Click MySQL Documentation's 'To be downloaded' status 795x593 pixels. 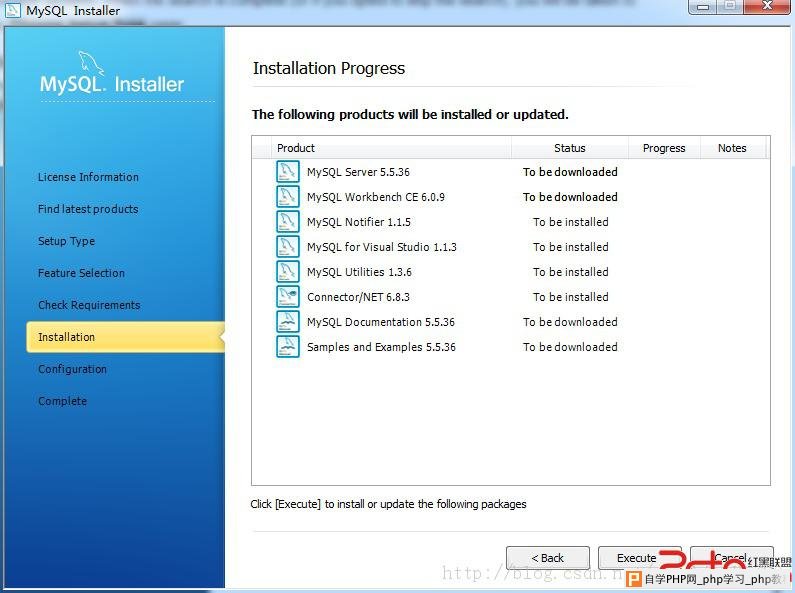click(x=570, y=322)
